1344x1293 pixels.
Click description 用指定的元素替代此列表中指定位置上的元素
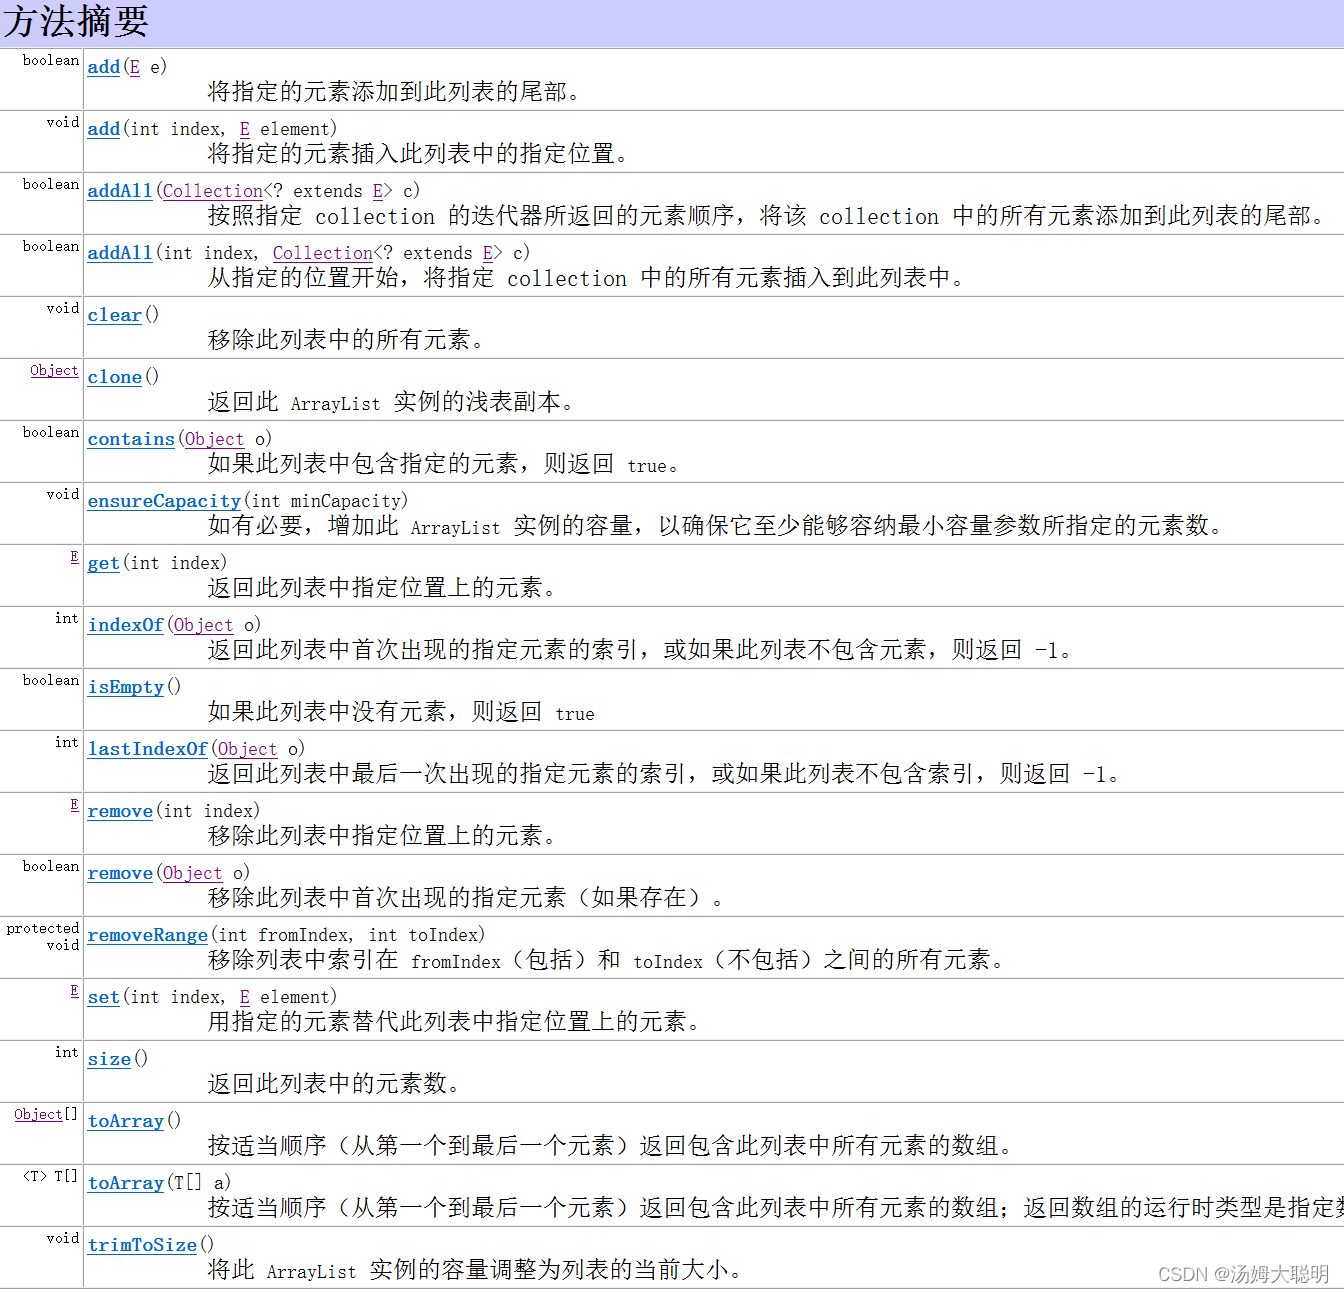tap(454, 1022)
